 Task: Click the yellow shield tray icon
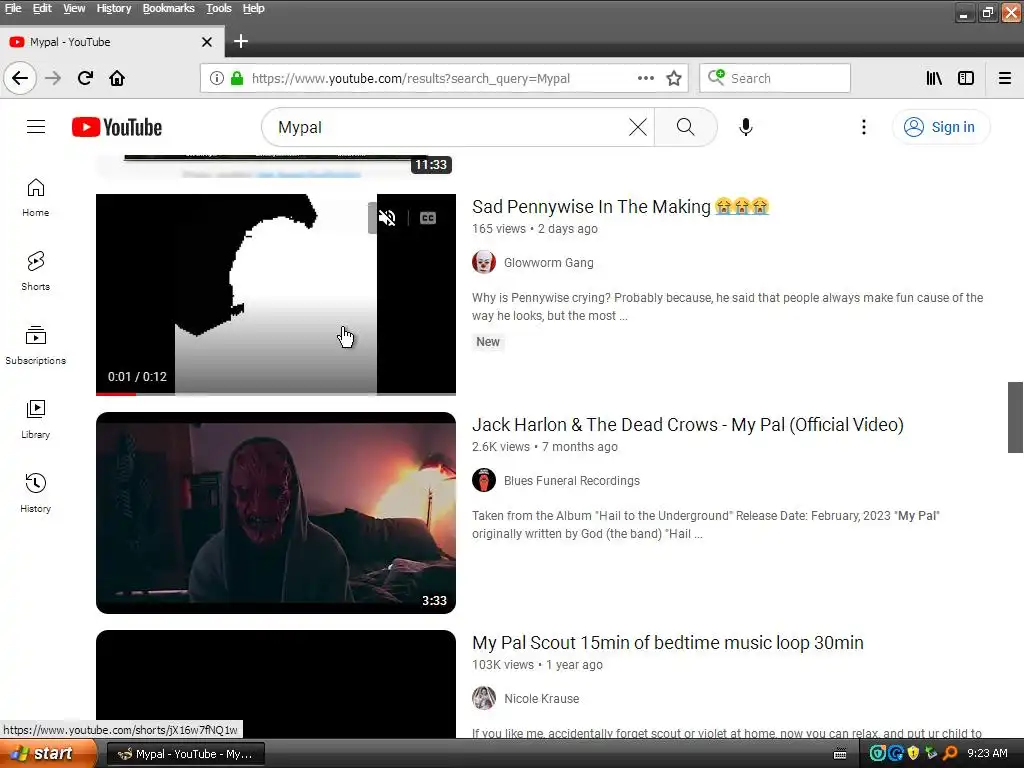914,754
